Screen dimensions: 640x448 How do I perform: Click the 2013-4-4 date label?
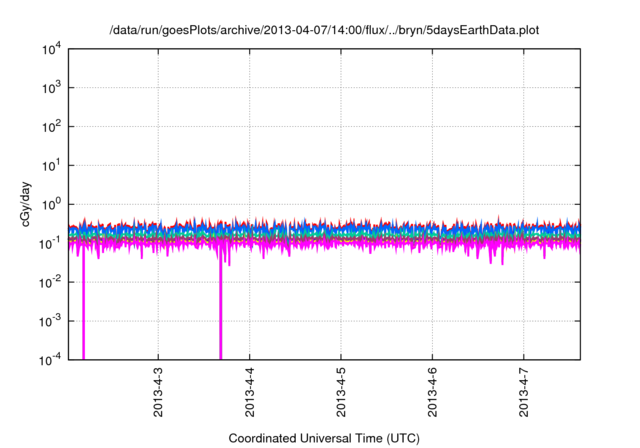click(x=249, y=392)
